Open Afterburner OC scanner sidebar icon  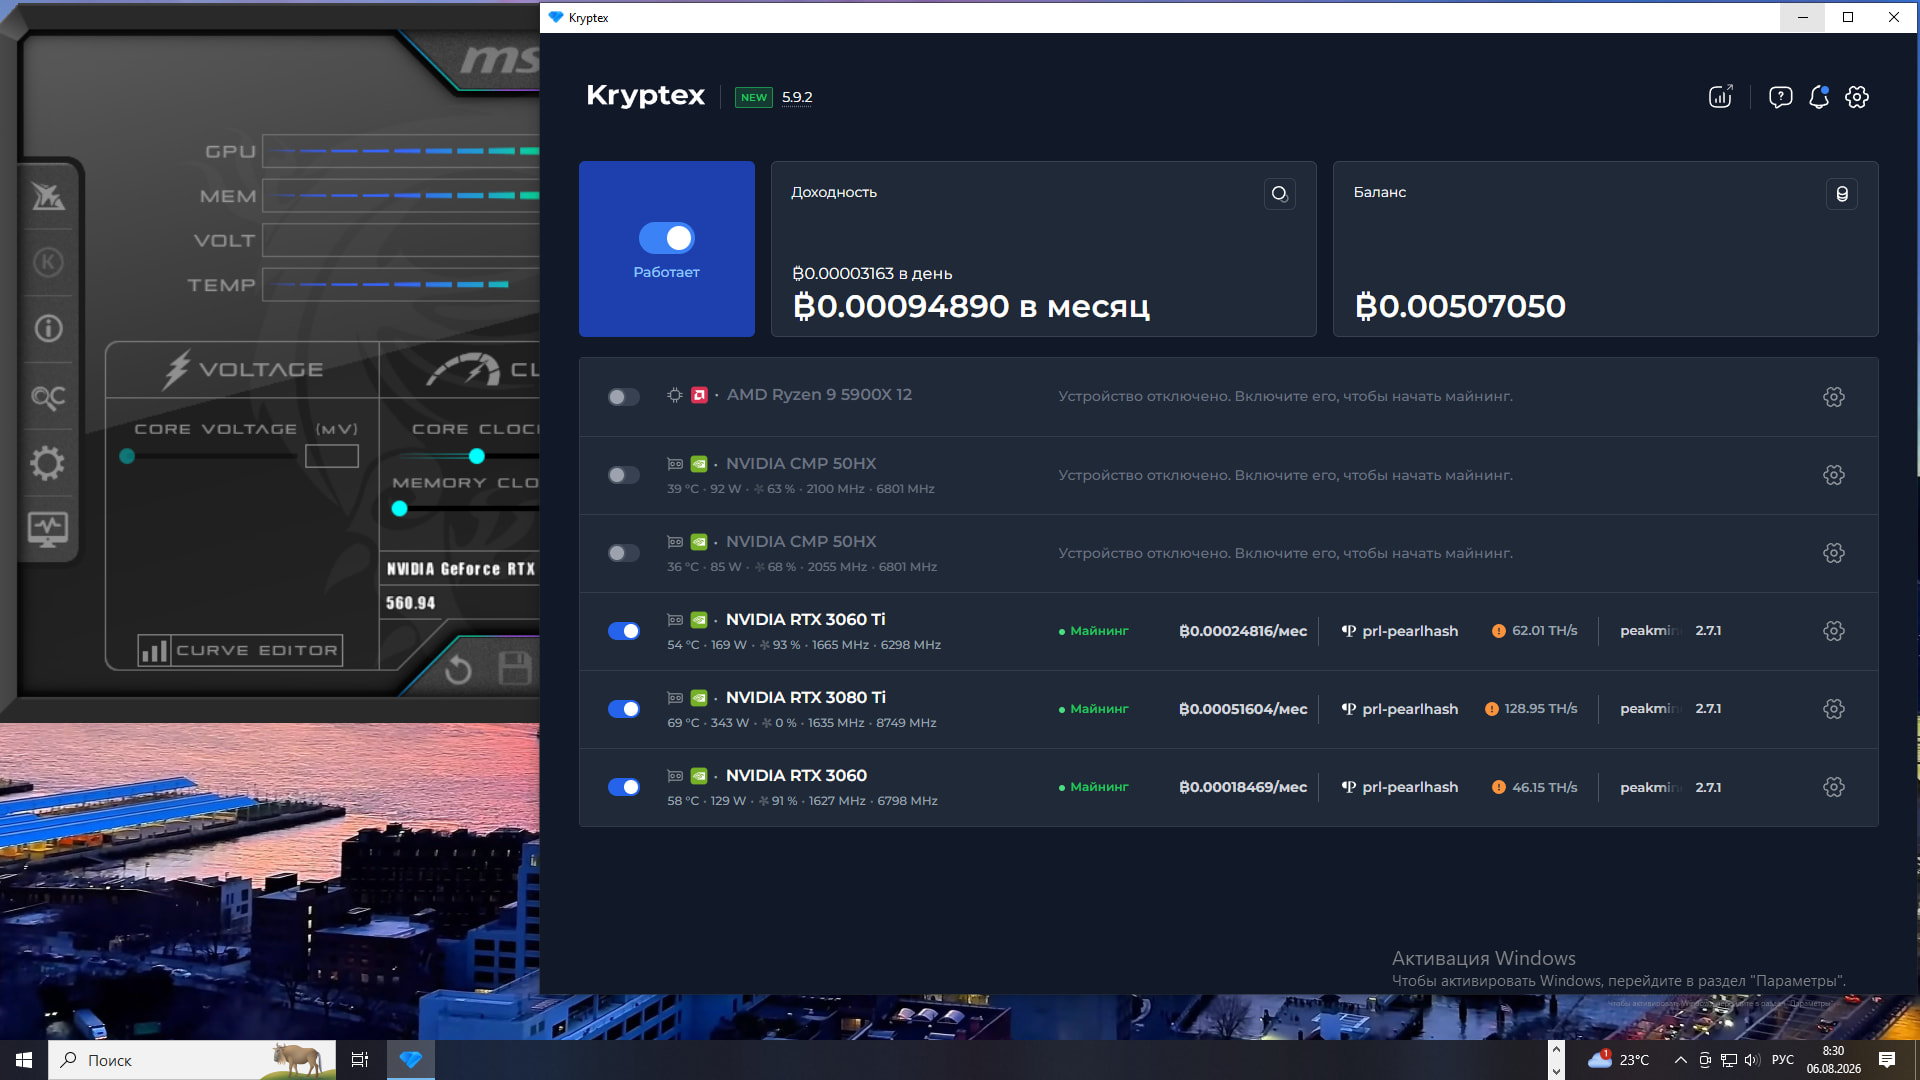[x=48, y=397]
